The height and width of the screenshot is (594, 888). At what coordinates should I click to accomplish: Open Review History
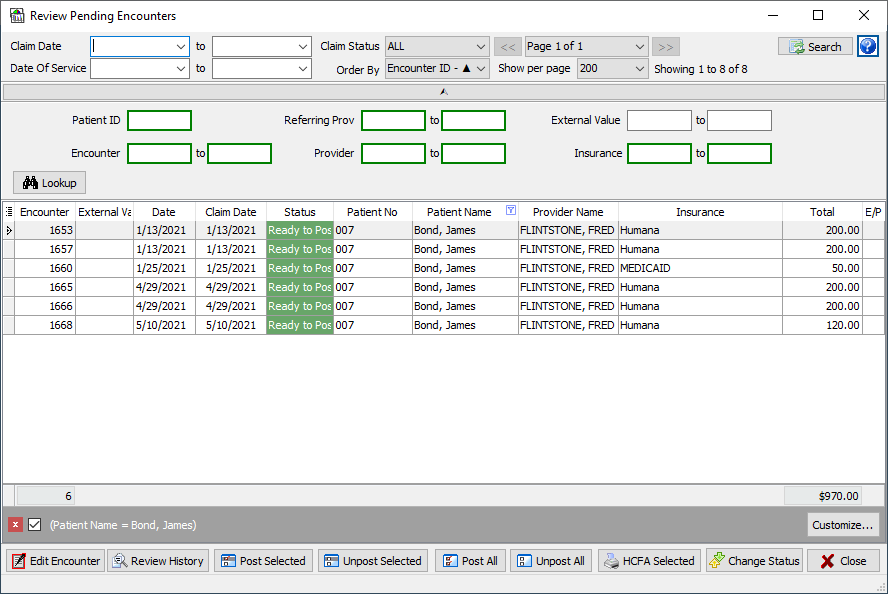[158, 561]
